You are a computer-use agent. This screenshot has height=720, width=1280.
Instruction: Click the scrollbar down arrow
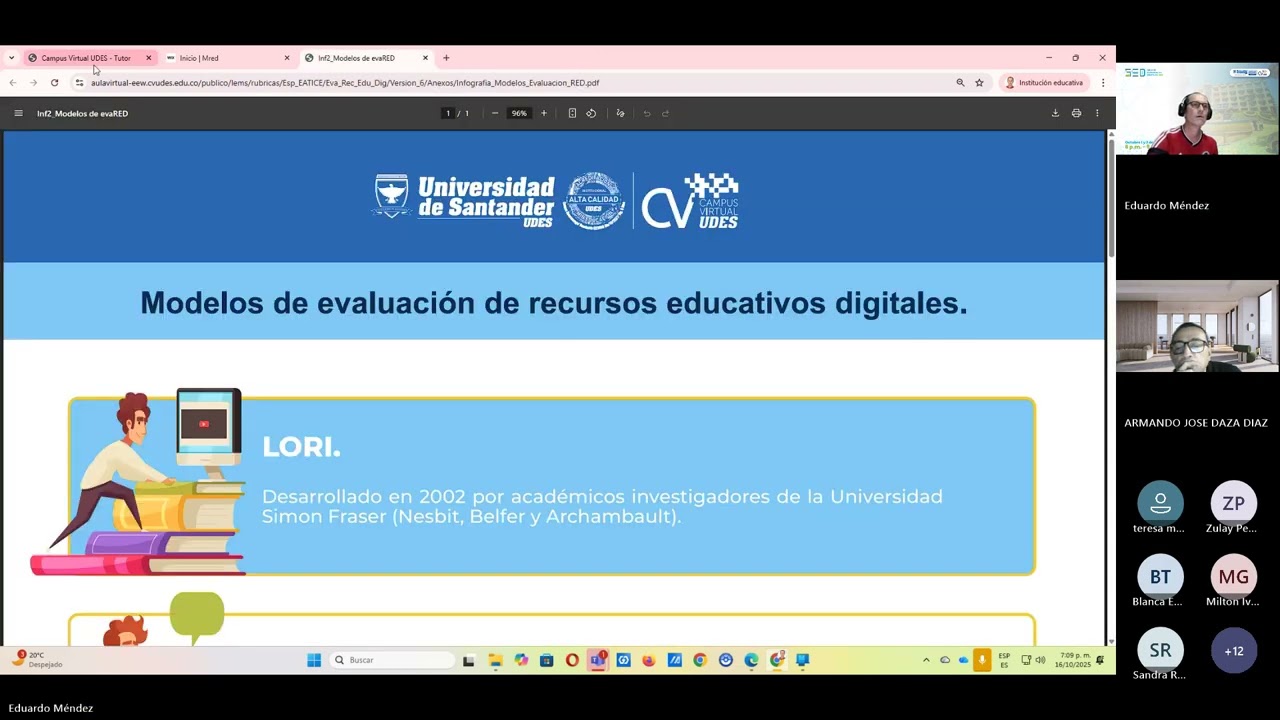[1110, 641]
